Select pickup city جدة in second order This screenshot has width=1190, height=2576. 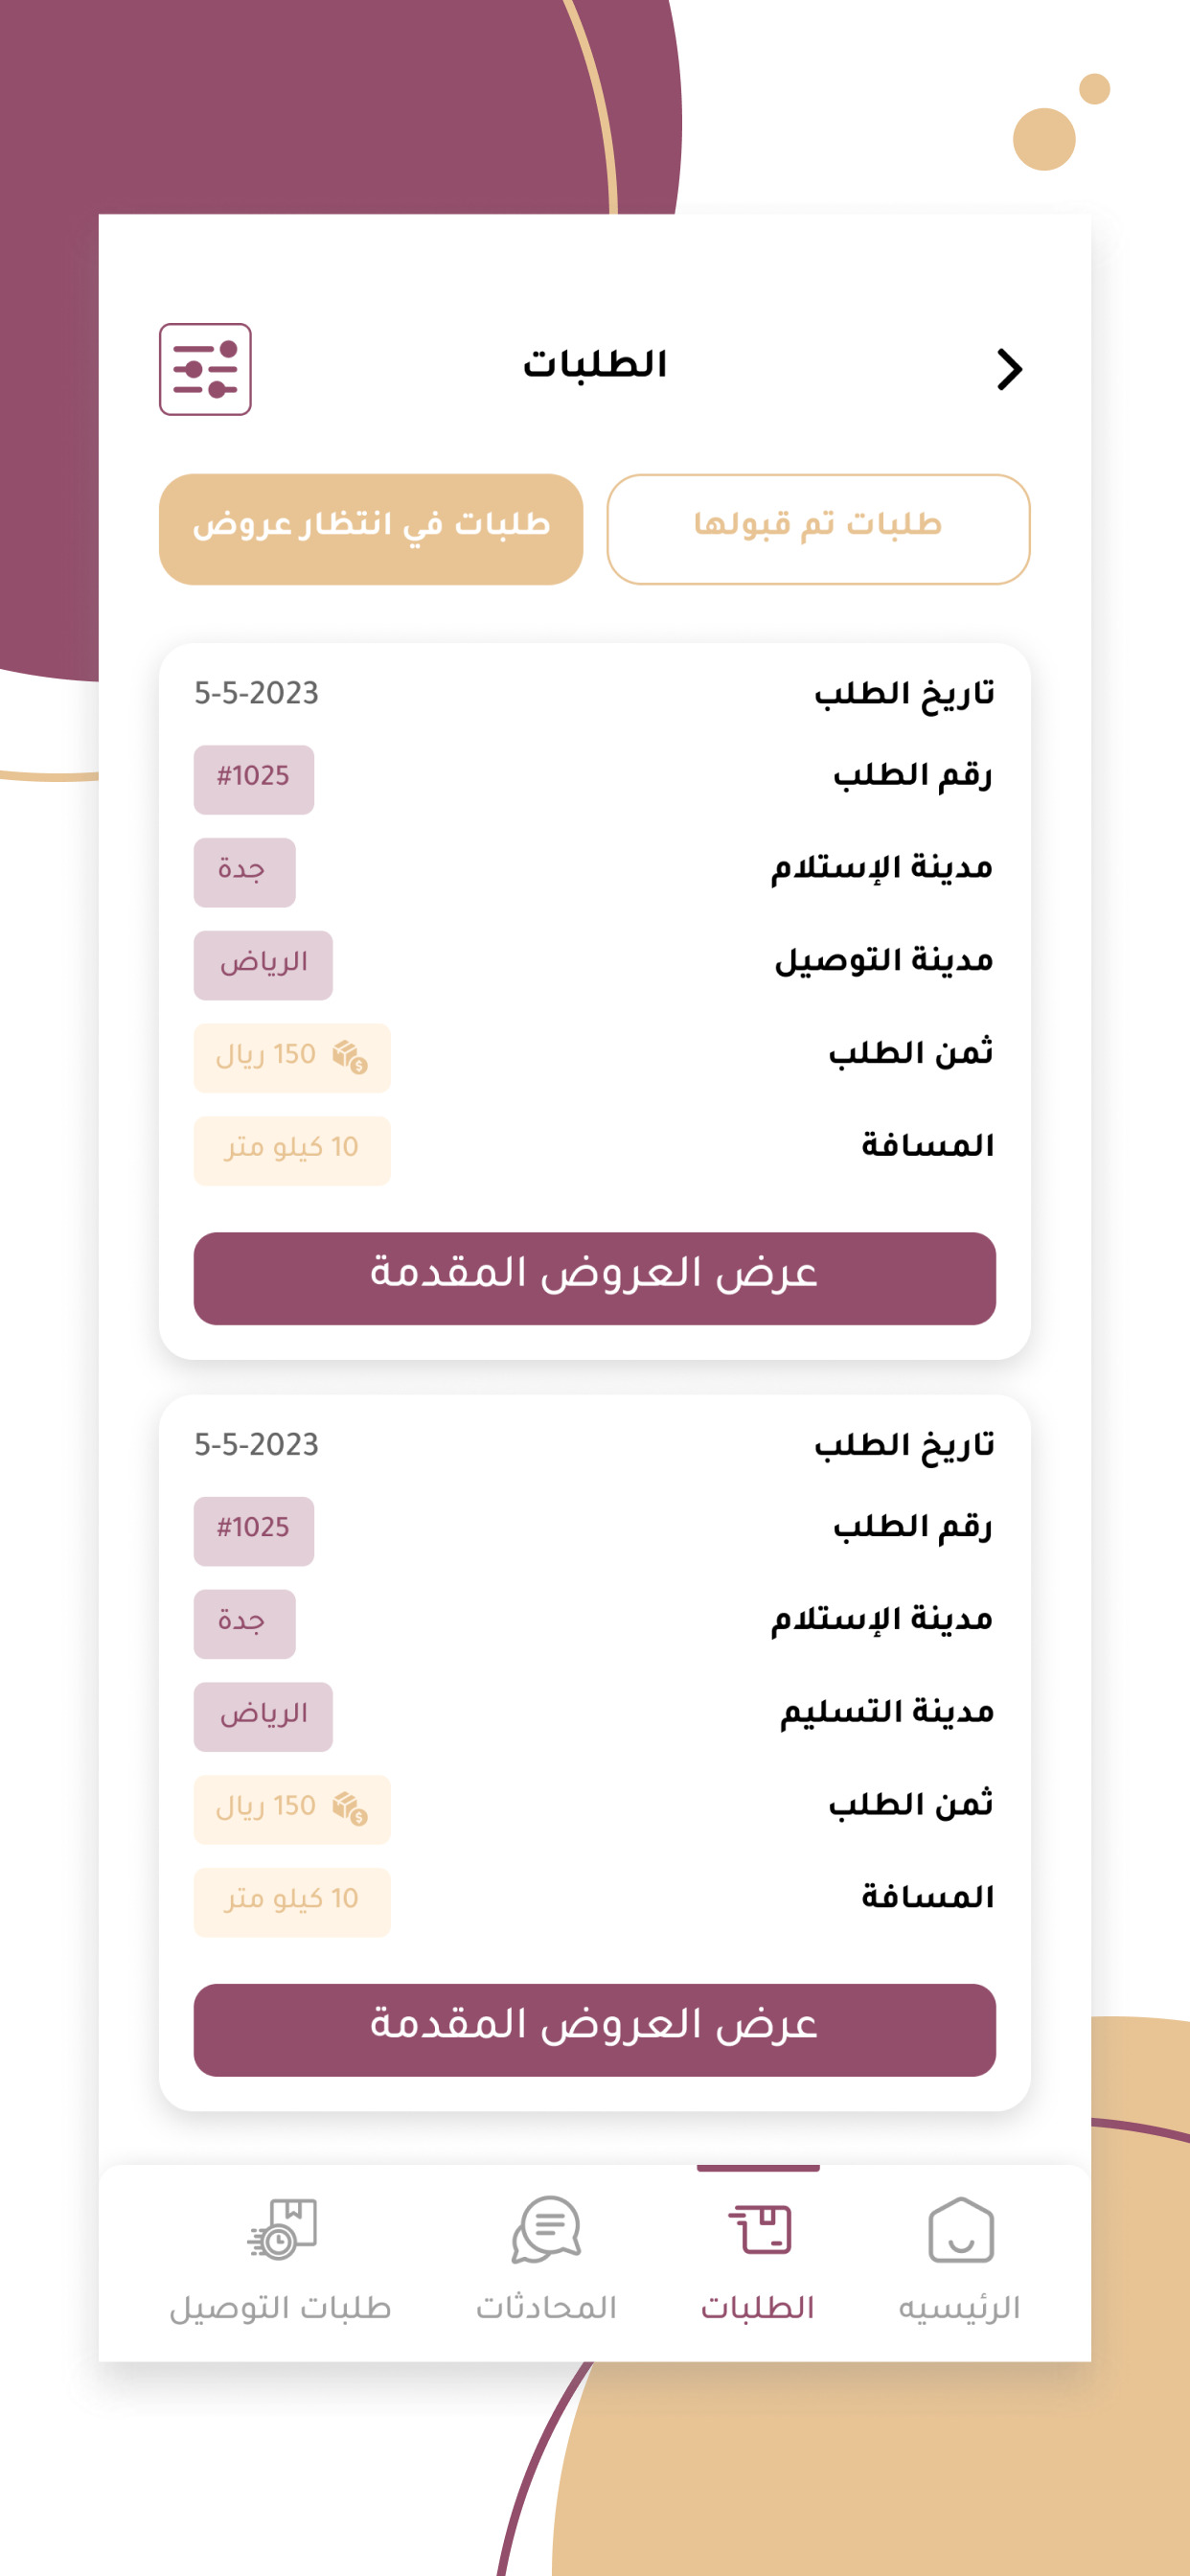[244, 1624]
